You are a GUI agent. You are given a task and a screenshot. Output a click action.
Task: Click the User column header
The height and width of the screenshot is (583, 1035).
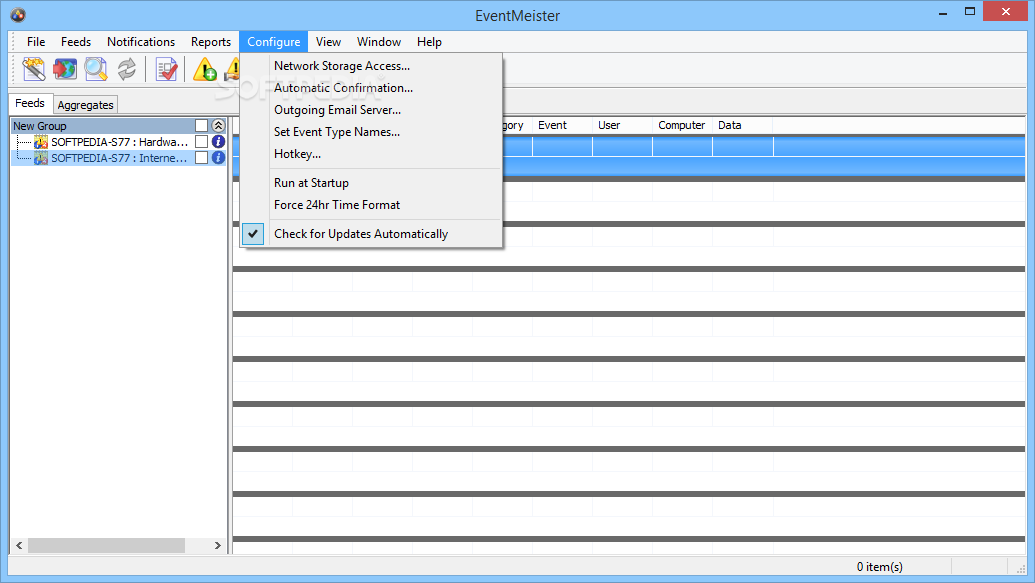point(622,125)
